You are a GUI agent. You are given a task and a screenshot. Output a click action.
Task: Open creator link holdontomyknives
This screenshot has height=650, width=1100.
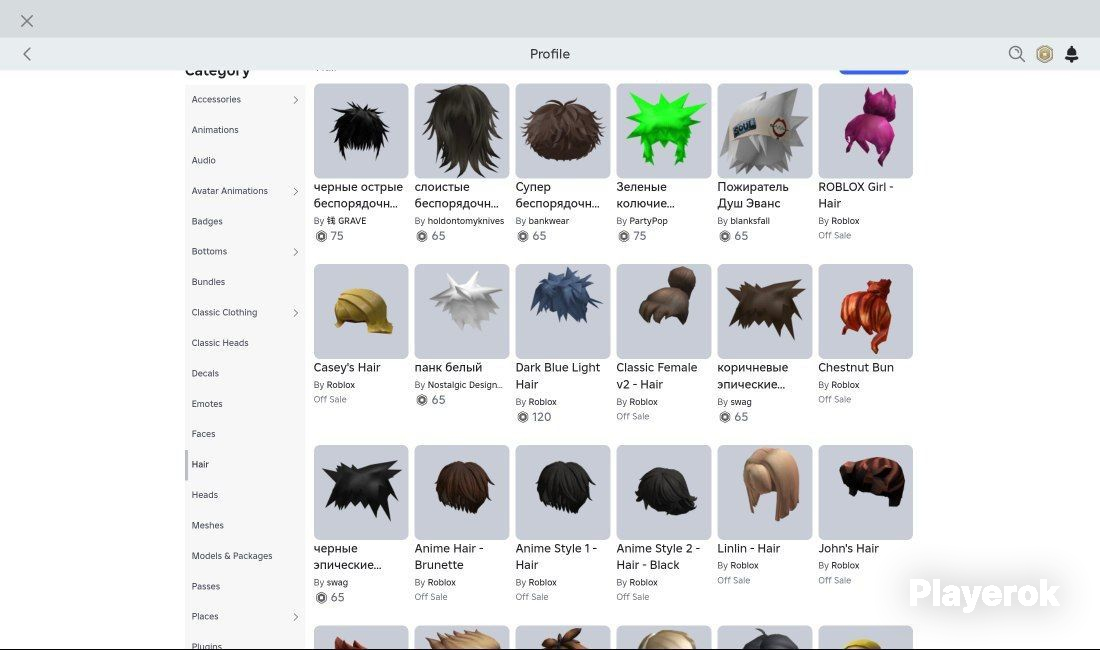466,221
